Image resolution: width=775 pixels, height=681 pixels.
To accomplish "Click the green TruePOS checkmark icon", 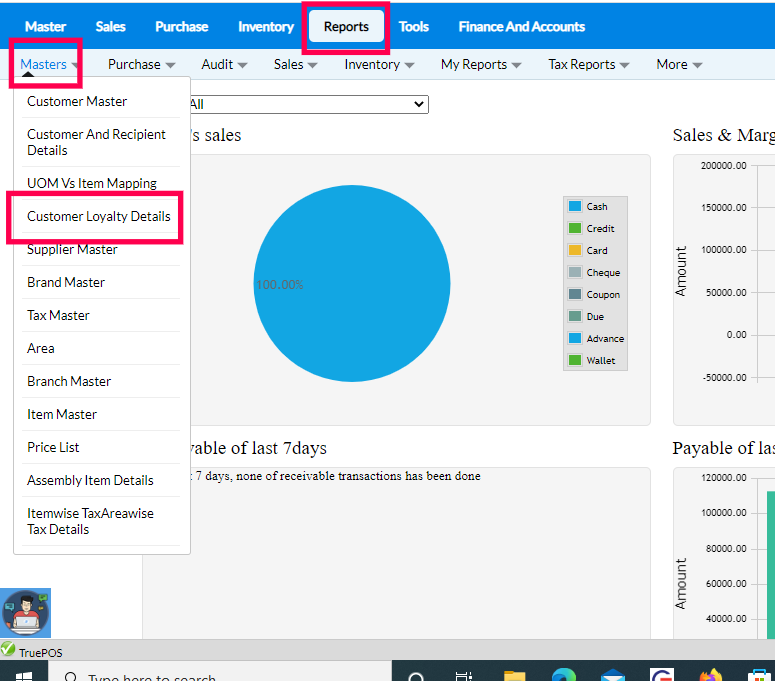I will point(8,651).
